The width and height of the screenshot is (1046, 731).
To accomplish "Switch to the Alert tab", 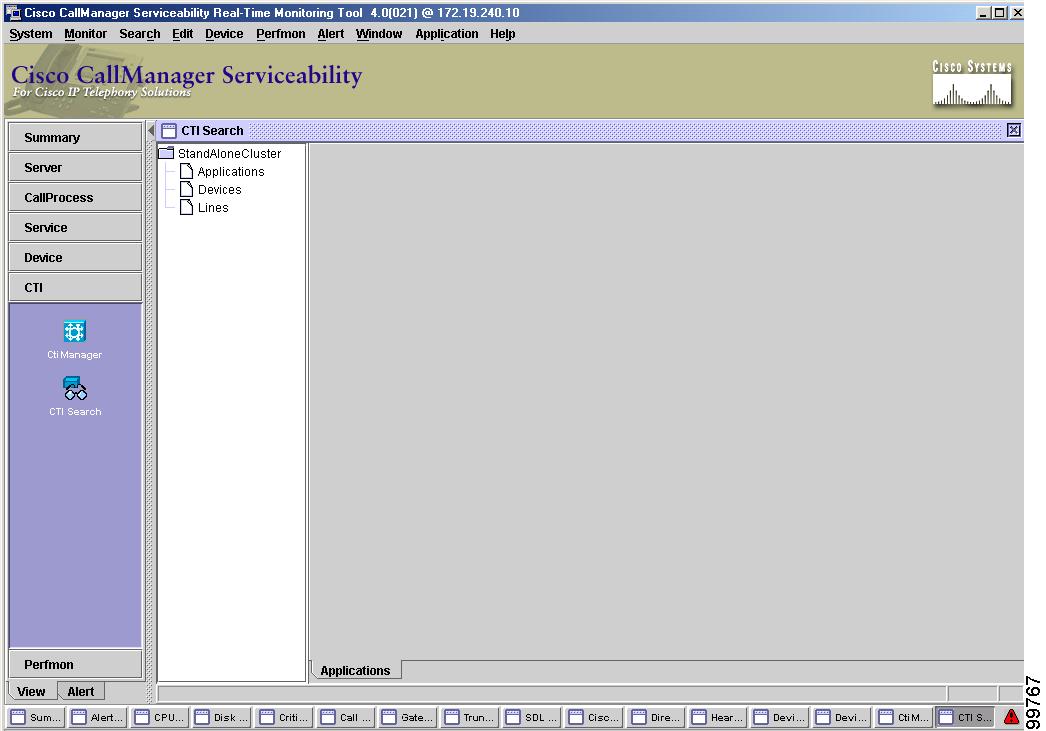I will [x=81, y=692].
